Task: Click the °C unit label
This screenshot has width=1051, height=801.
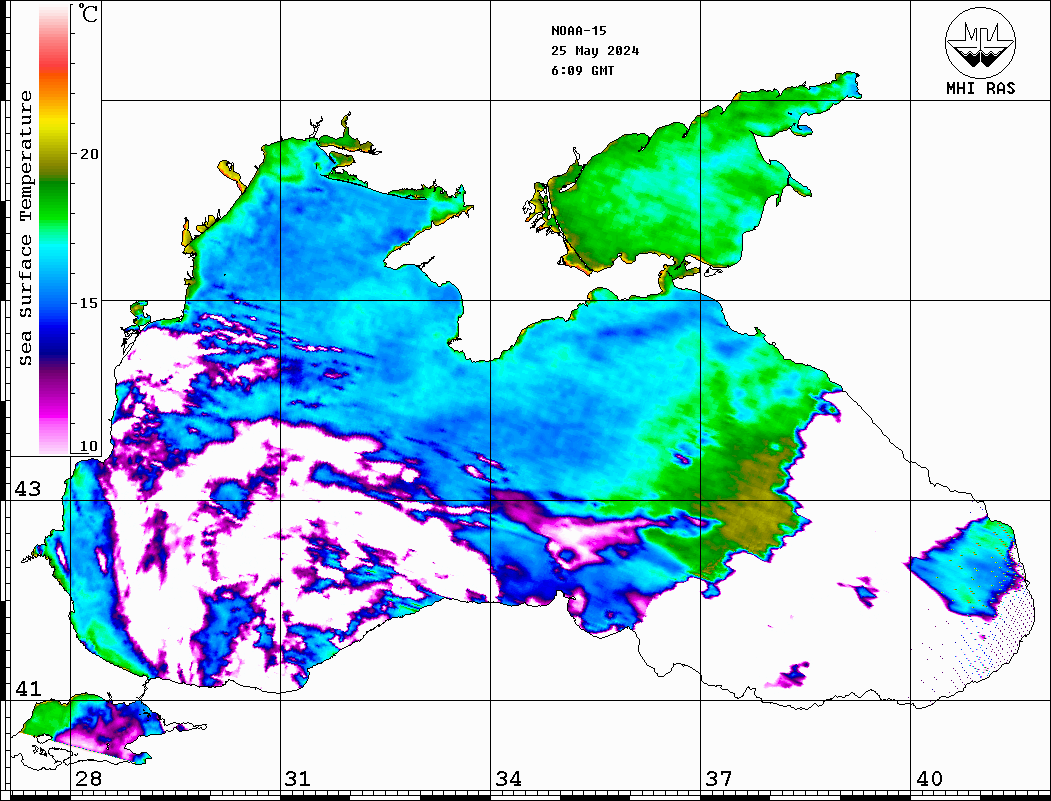Action: pyautogui.click(x=88, y=13)
